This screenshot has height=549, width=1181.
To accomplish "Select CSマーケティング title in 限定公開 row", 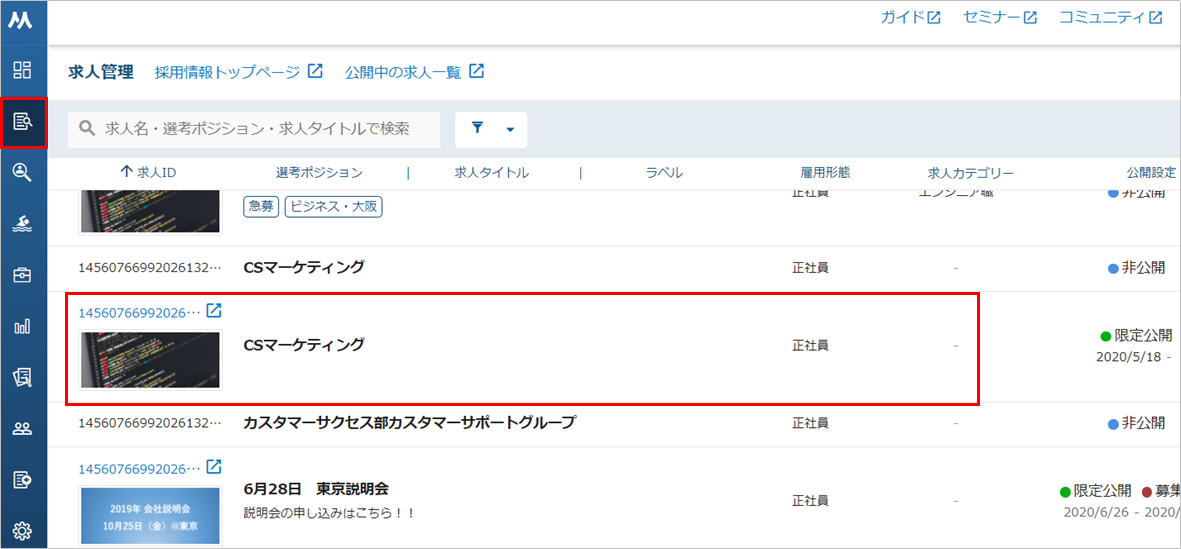I will [x=304, y=345].
